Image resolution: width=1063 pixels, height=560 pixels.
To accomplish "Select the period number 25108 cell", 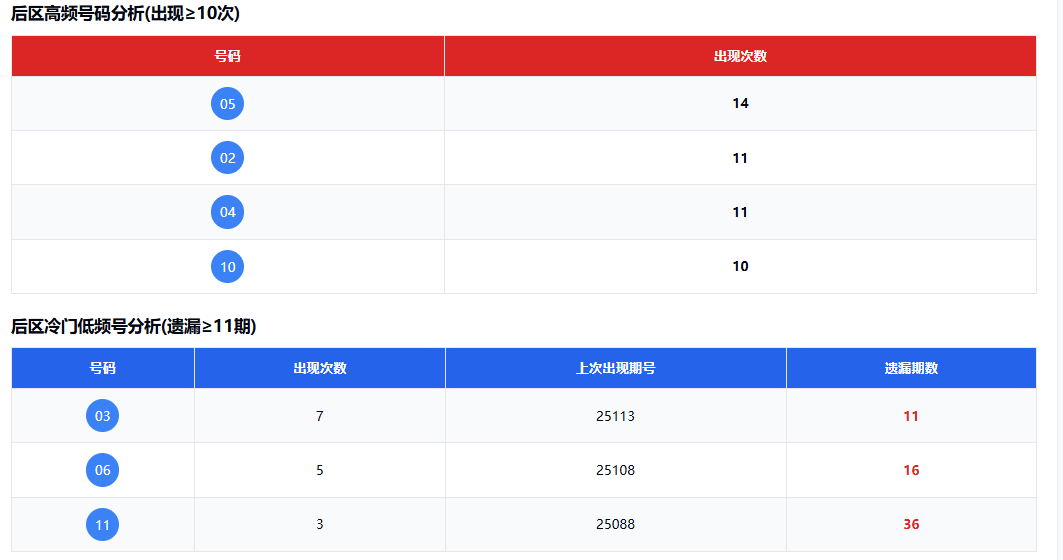I will 615,470.
